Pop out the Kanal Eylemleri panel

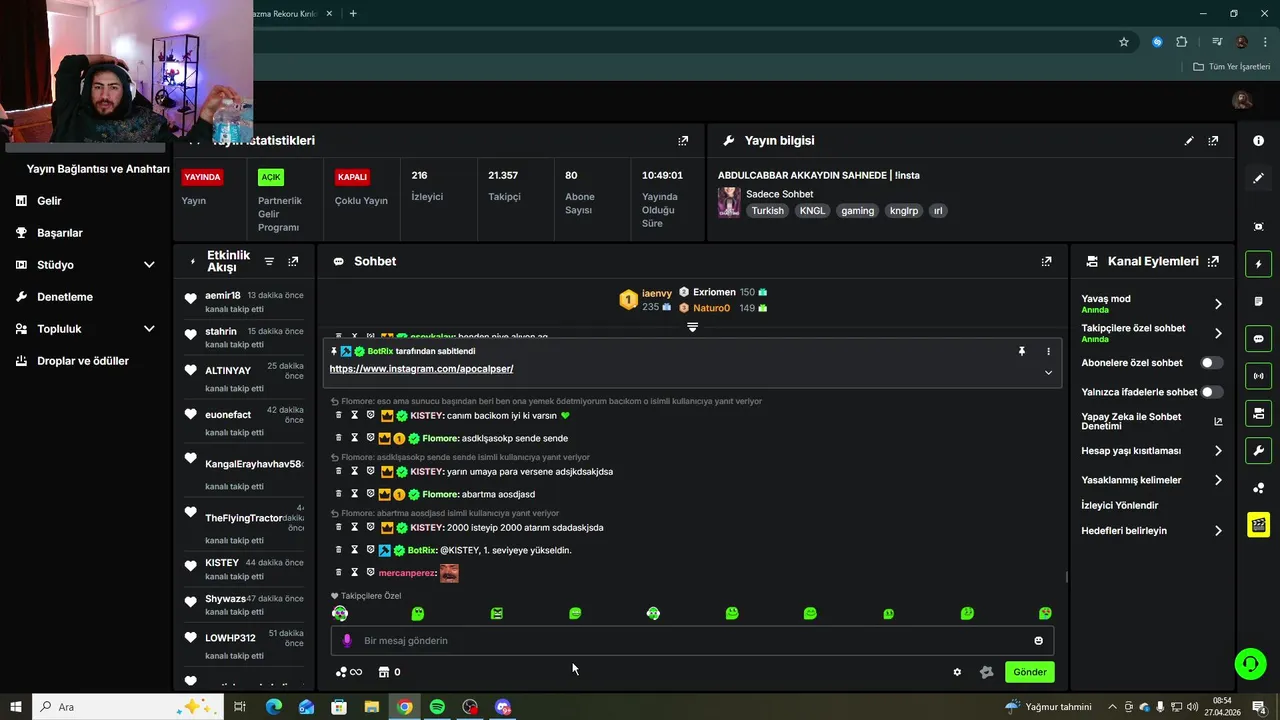click(x=1213, y=261)
